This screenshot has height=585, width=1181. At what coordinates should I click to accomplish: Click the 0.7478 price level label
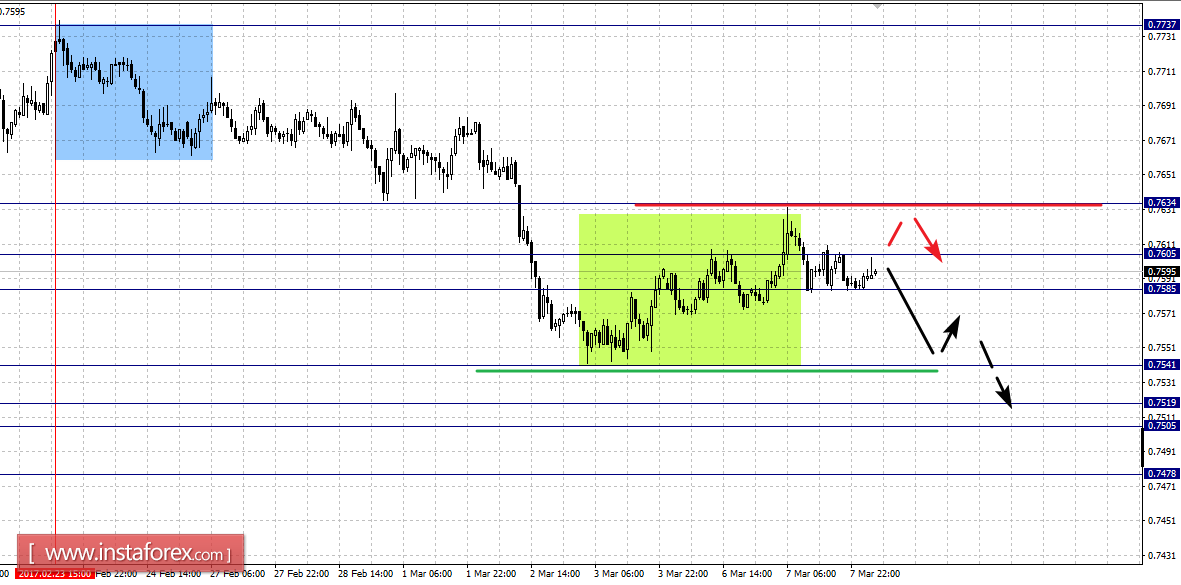[1162, 474]
